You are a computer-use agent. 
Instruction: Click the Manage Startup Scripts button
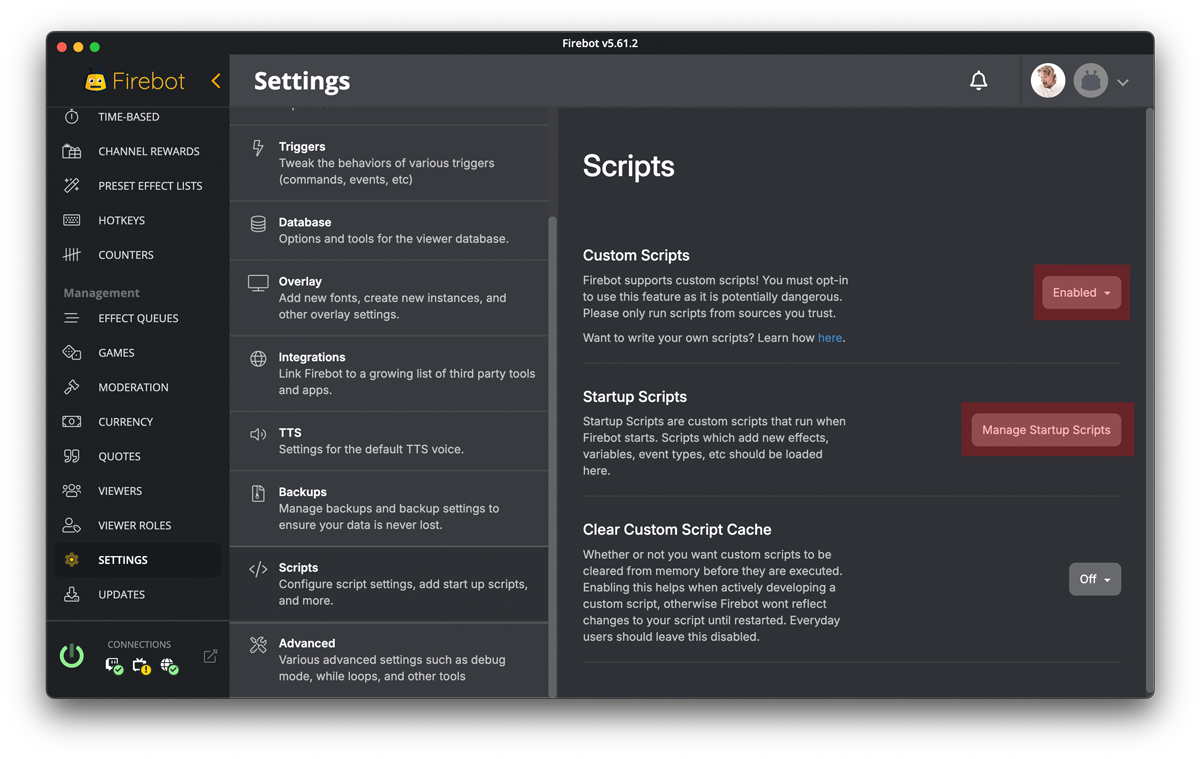coord(1045,429)
